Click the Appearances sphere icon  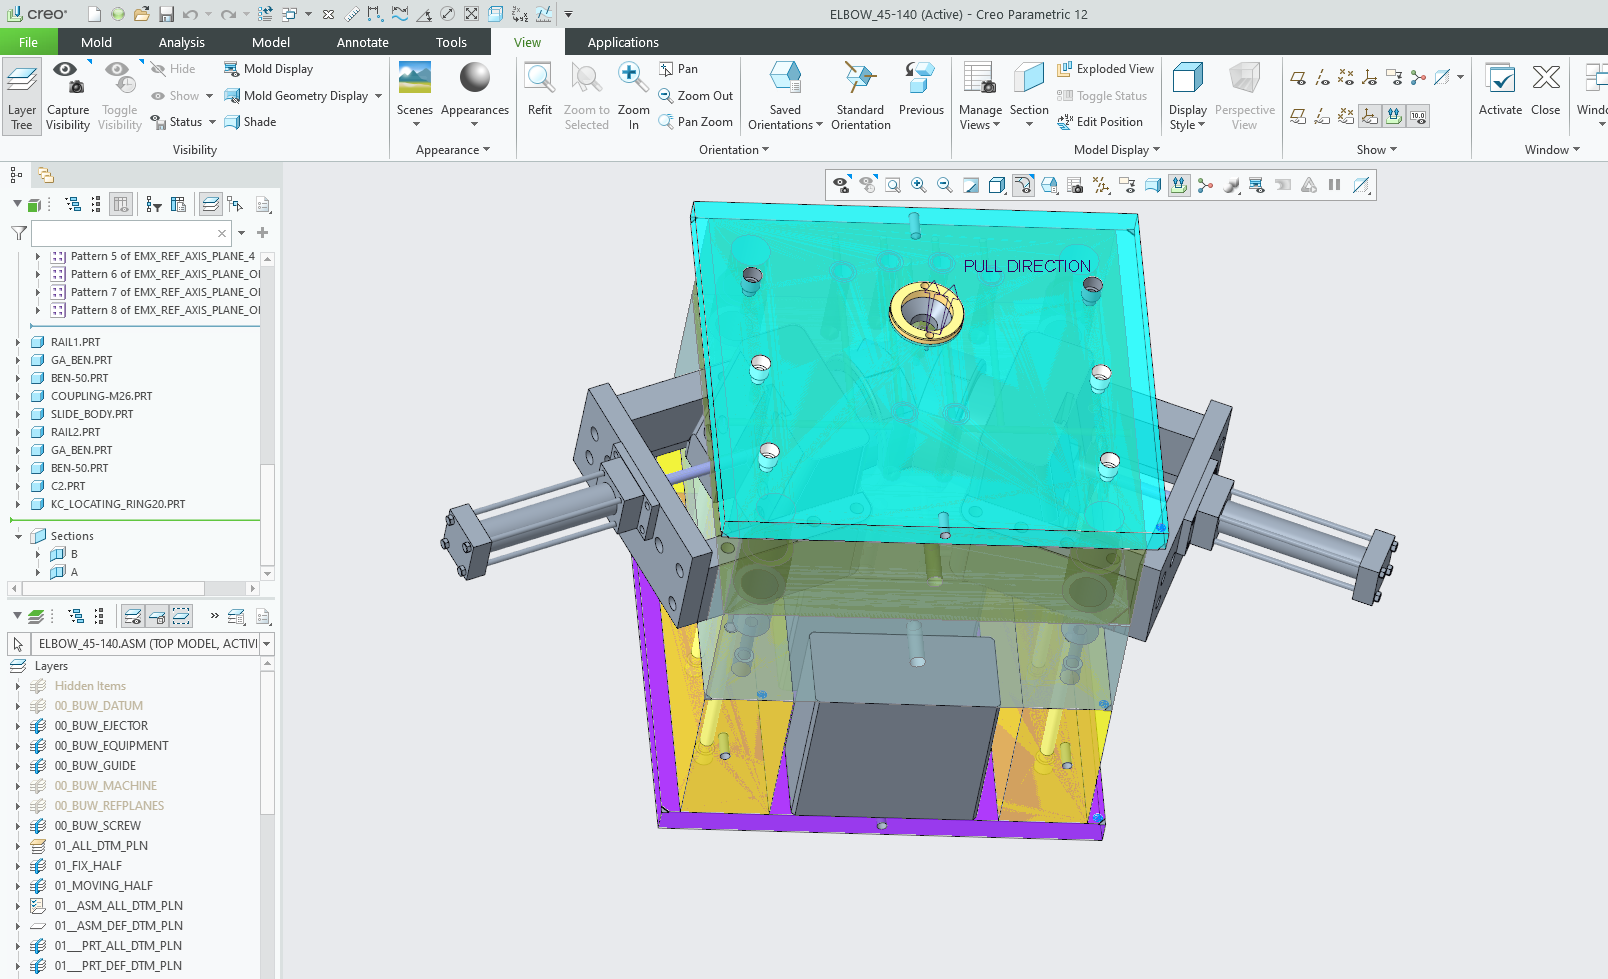tap(474, 80)
